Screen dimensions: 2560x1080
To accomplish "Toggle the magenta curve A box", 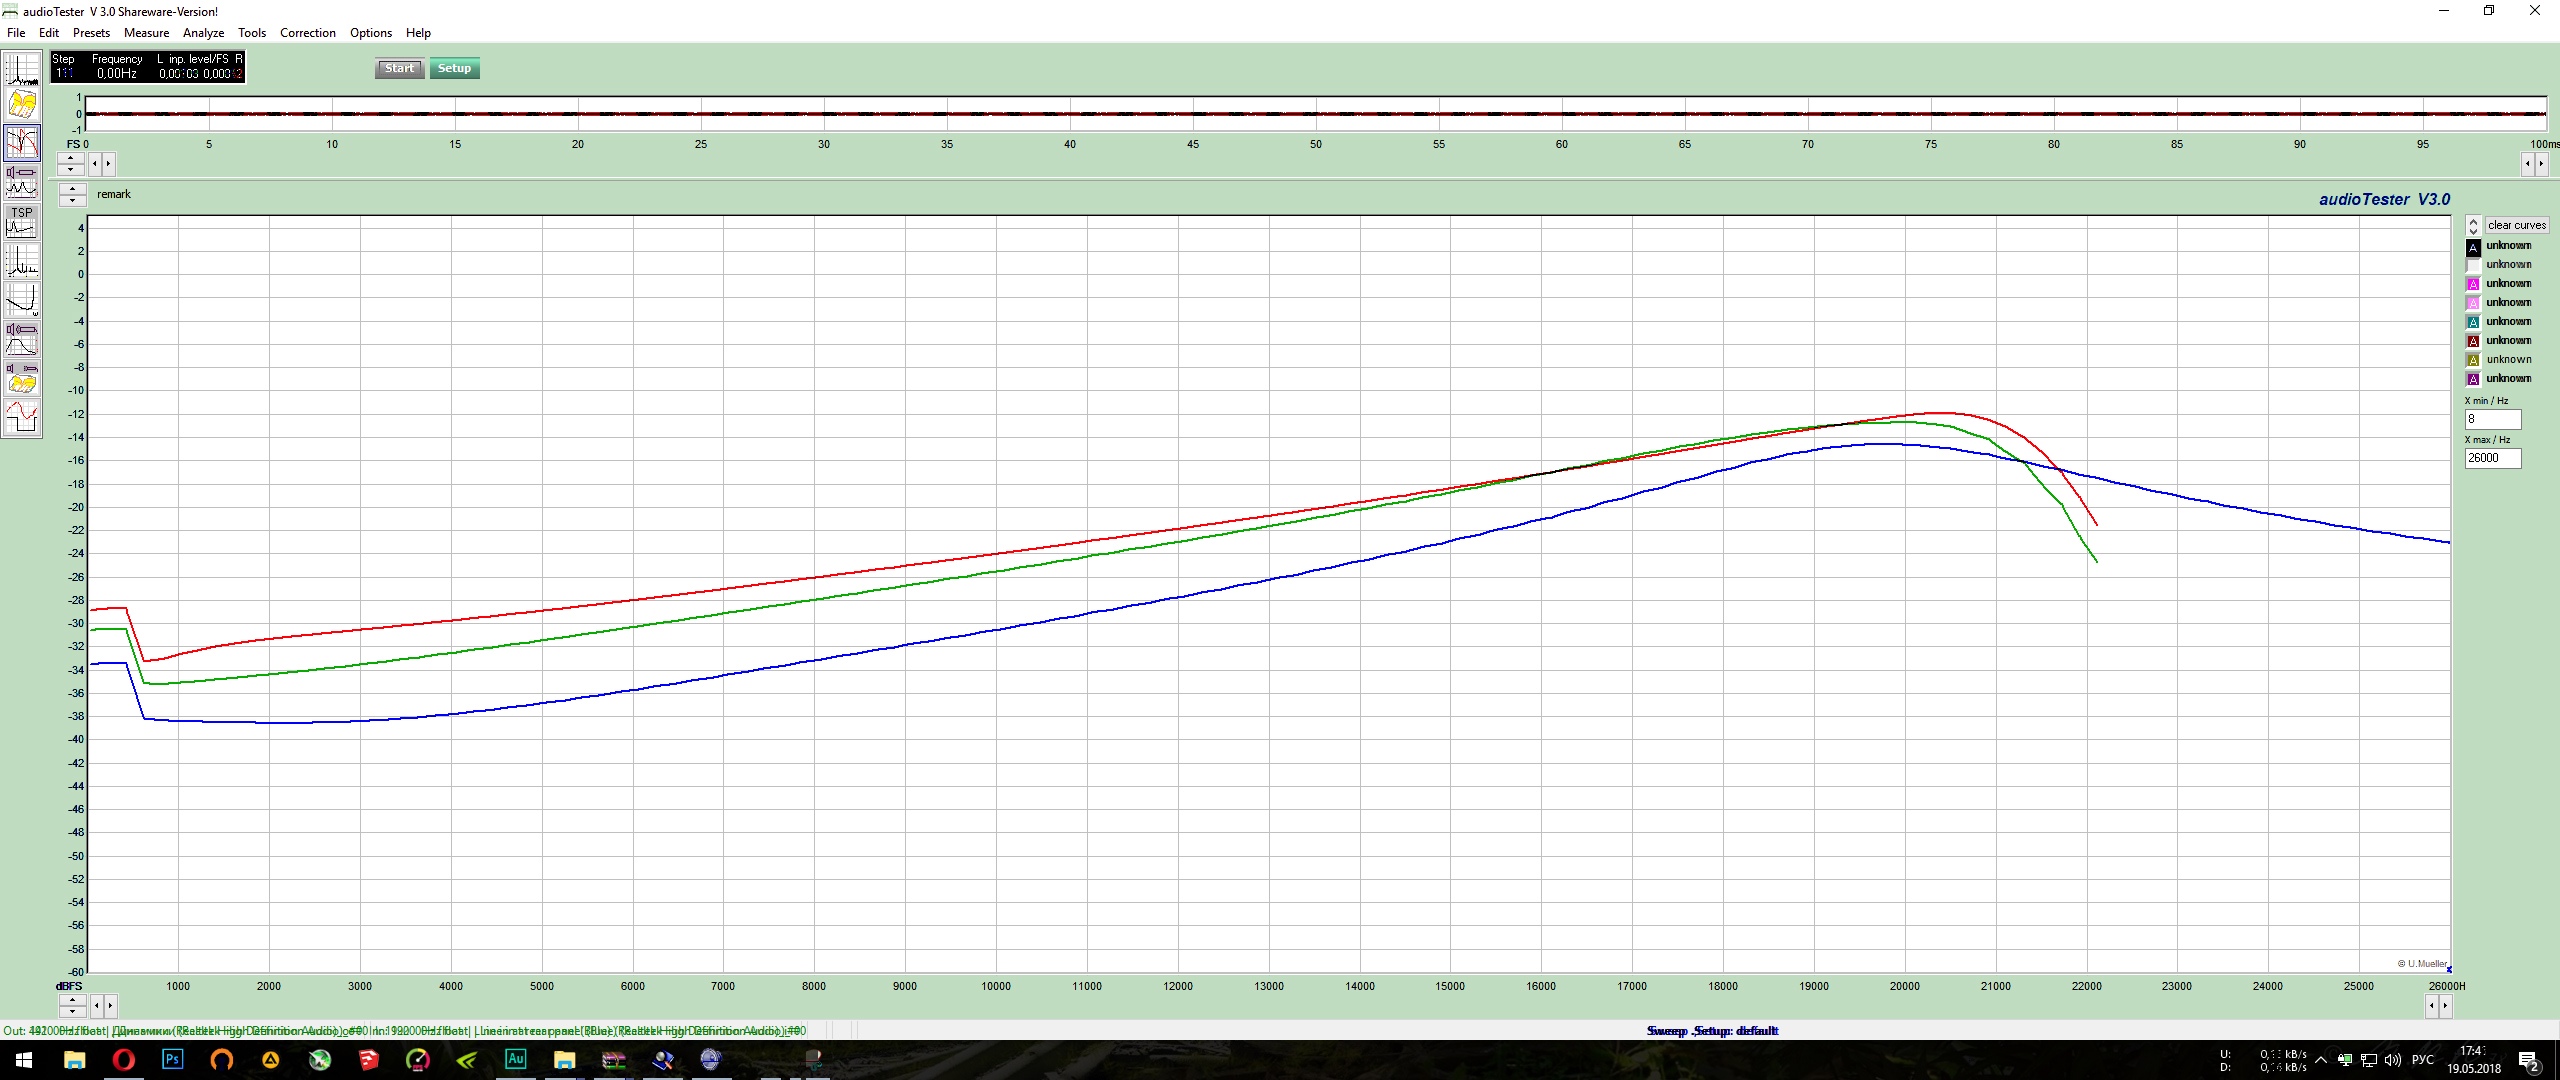I will pos(2473,285).
